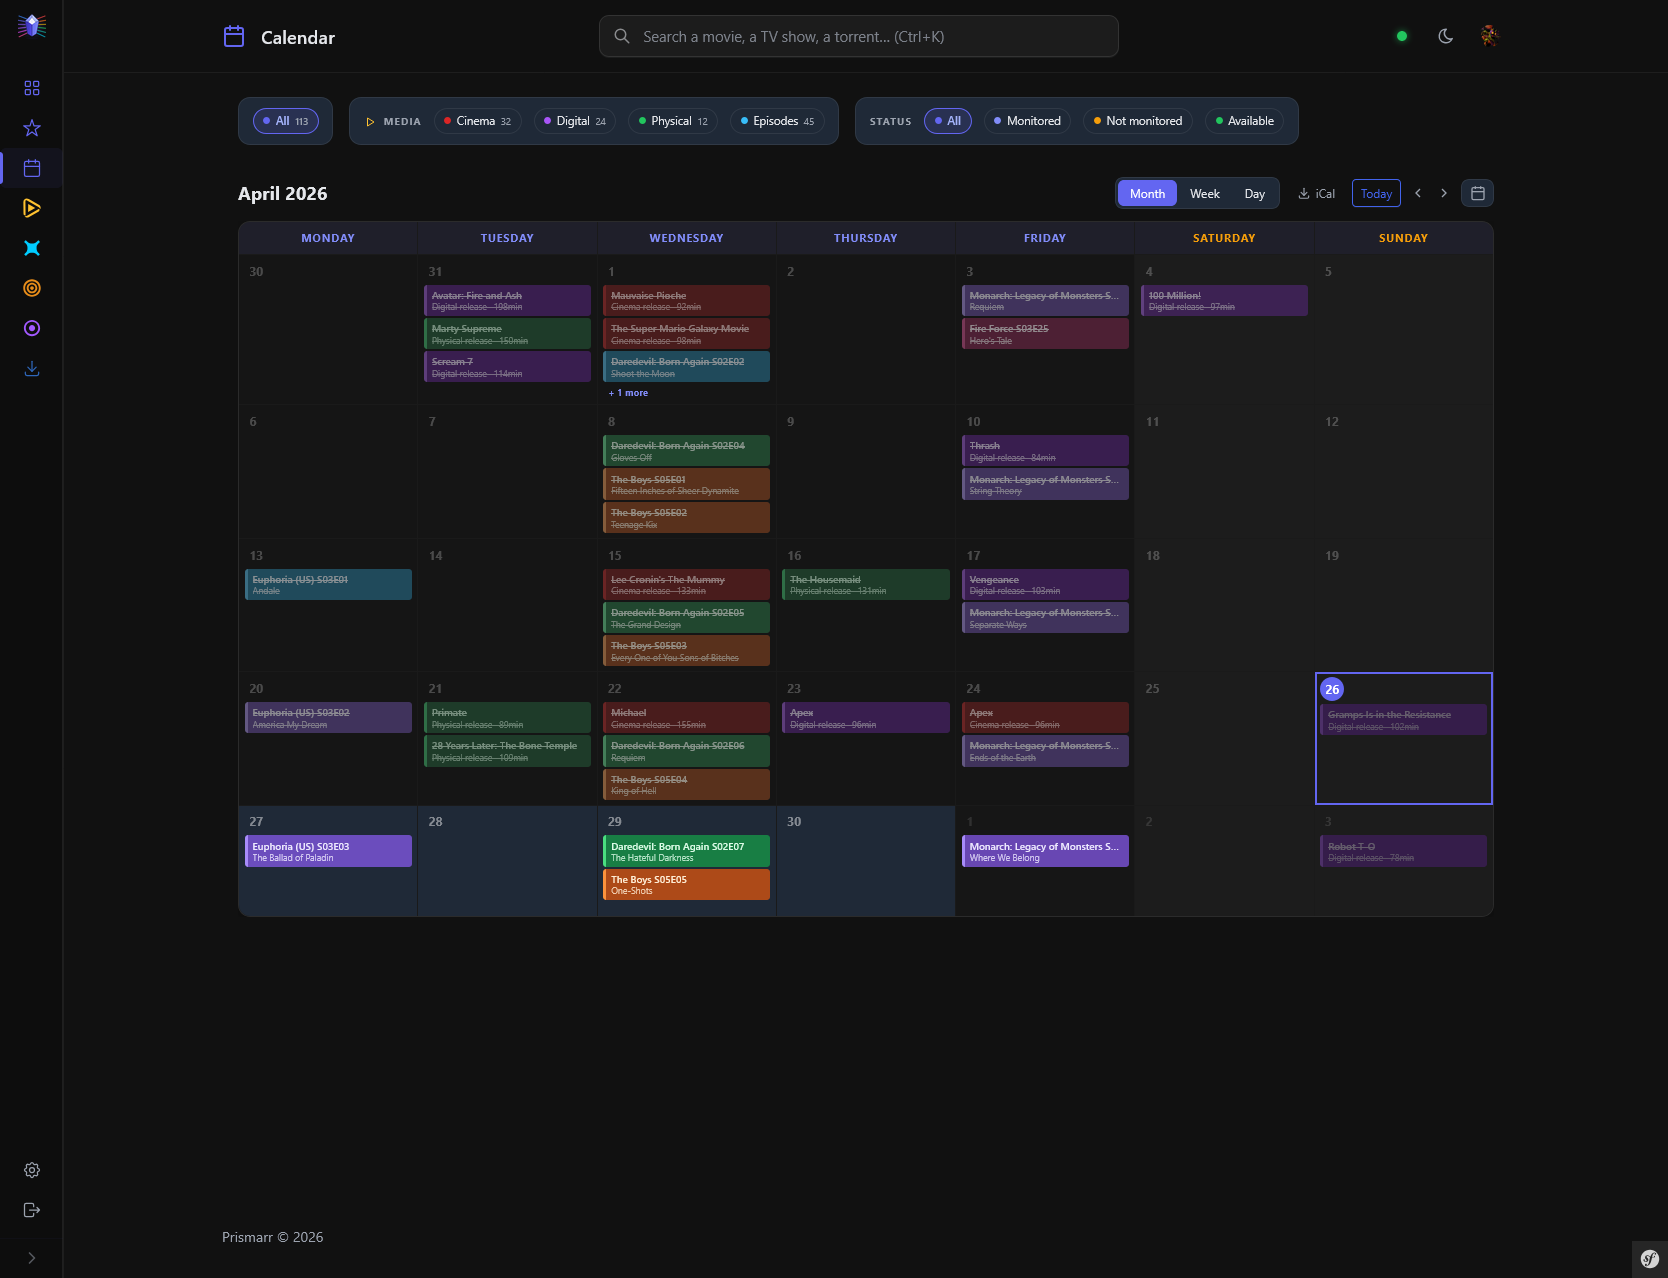Toggle the Episodes 45 media filter
Viewport: 1668px width, 1278px height.
(777, 121)
